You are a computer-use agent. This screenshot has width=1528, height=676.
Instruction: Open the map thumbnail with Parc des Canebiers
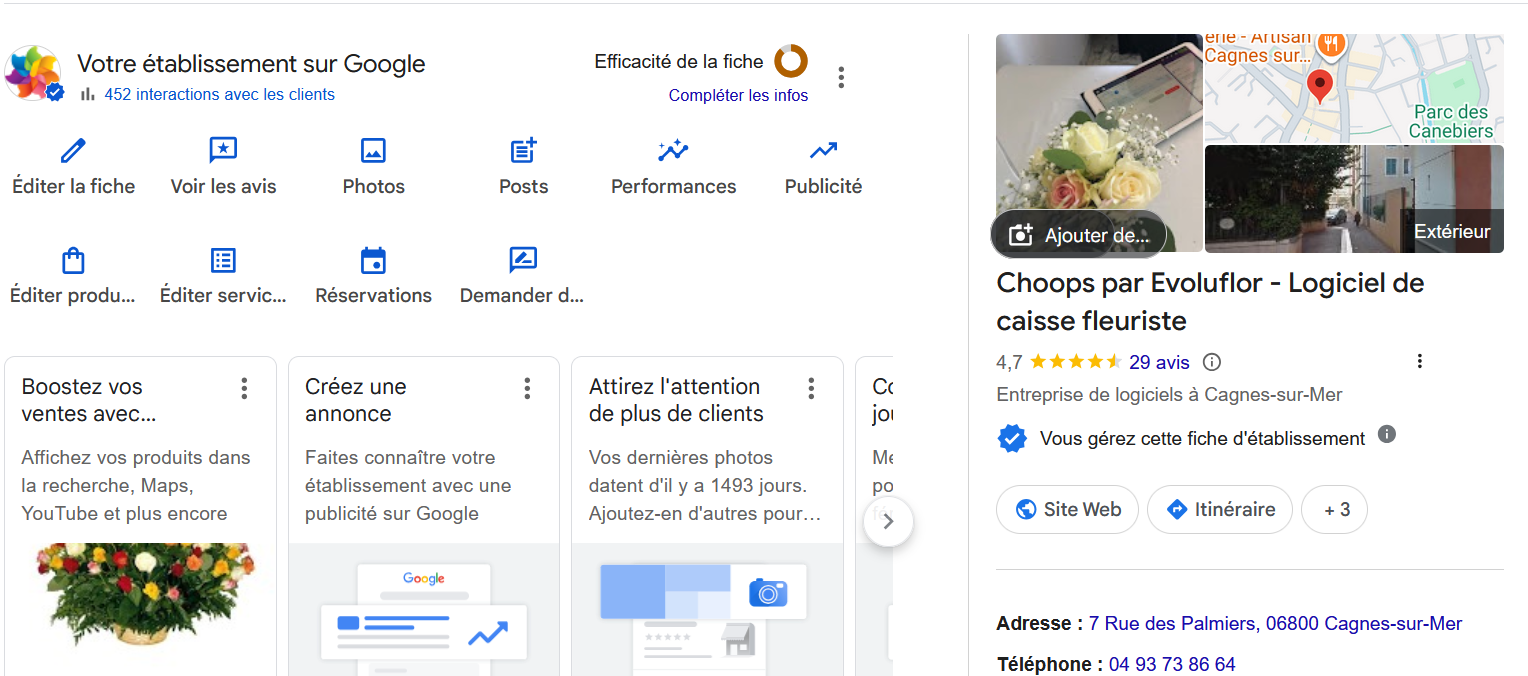pos(1354,88)
